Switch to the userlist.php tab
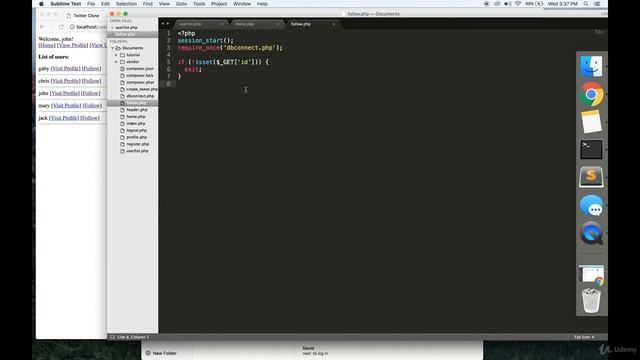This screenshot has width=640, height=360. coord(200,24)
